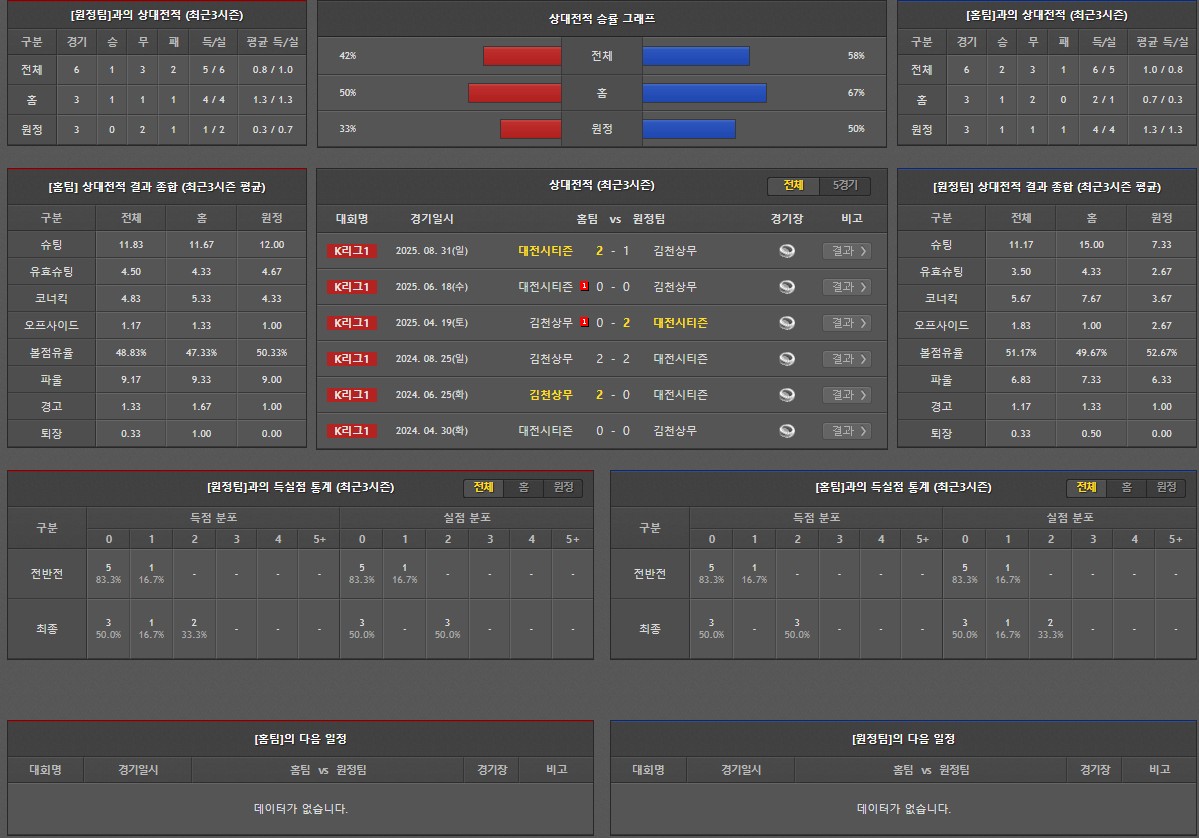Click stadium icon for 2024. 08. 25 match
Image resolution: width=1199 pixels, height=838 pixels.
[x=787, y=359]
